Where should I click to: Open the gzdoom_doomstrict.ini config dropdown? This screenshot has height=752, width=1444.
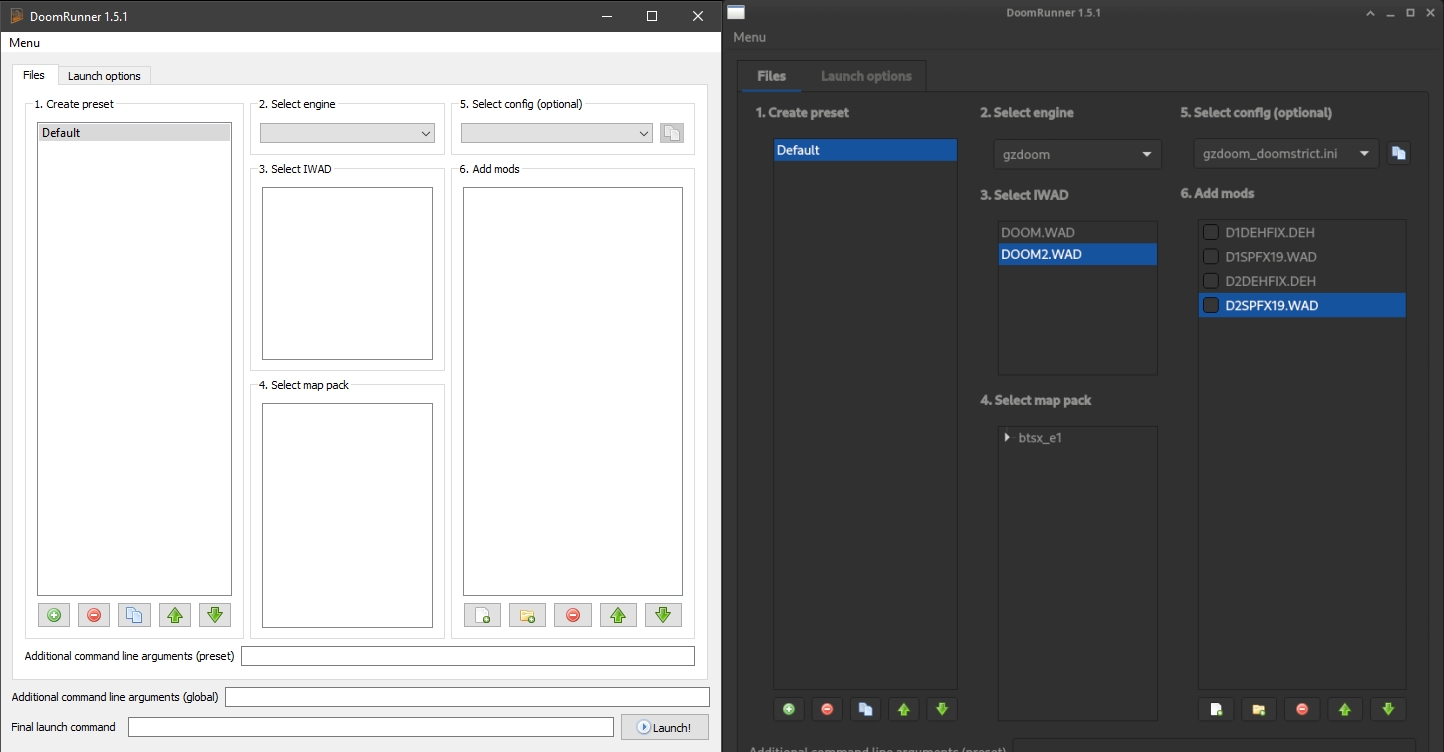1285,153
